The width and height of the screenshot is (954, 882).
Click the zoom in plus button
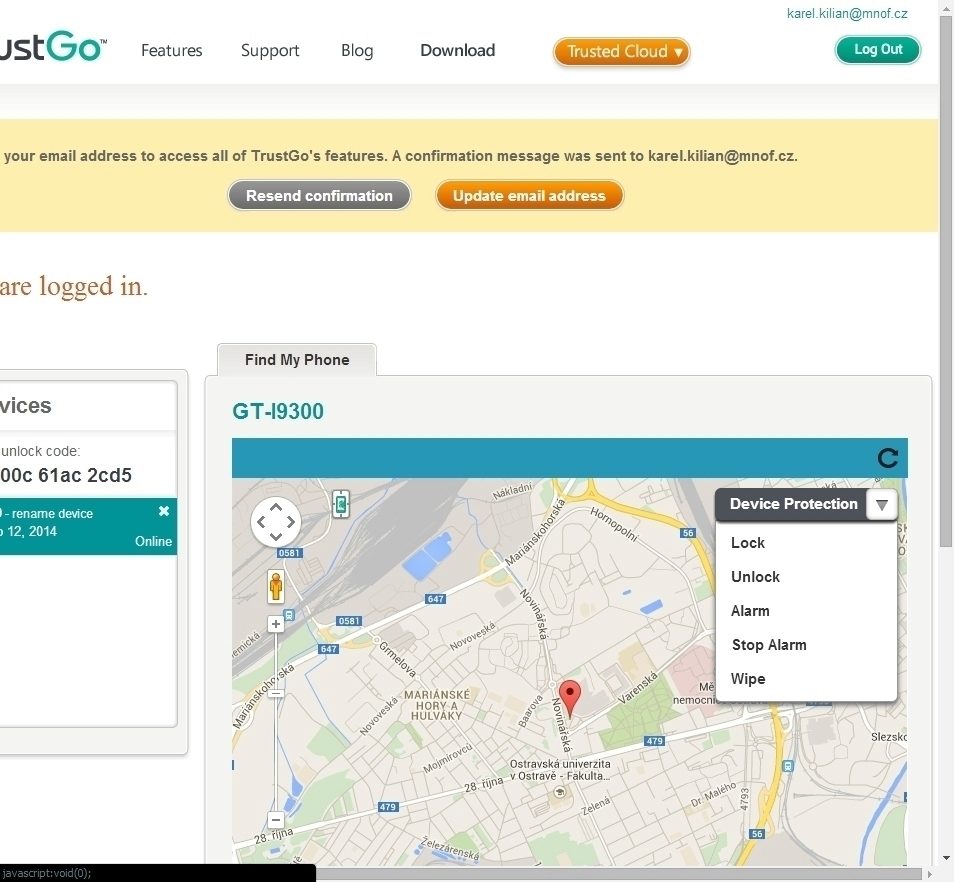pos(276,624)
